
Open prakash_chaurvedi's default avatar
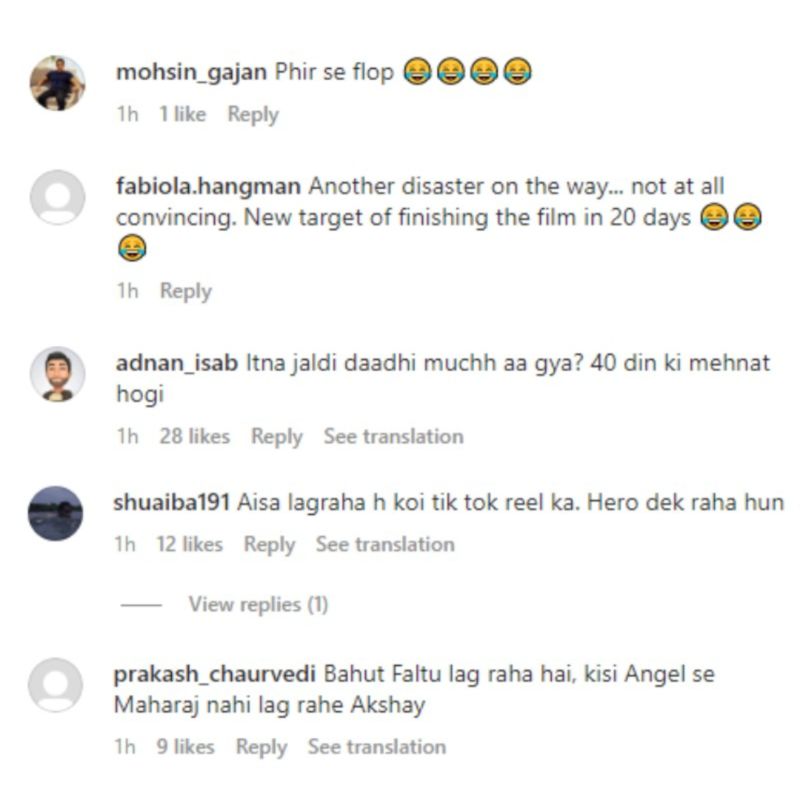pos(55,685)
